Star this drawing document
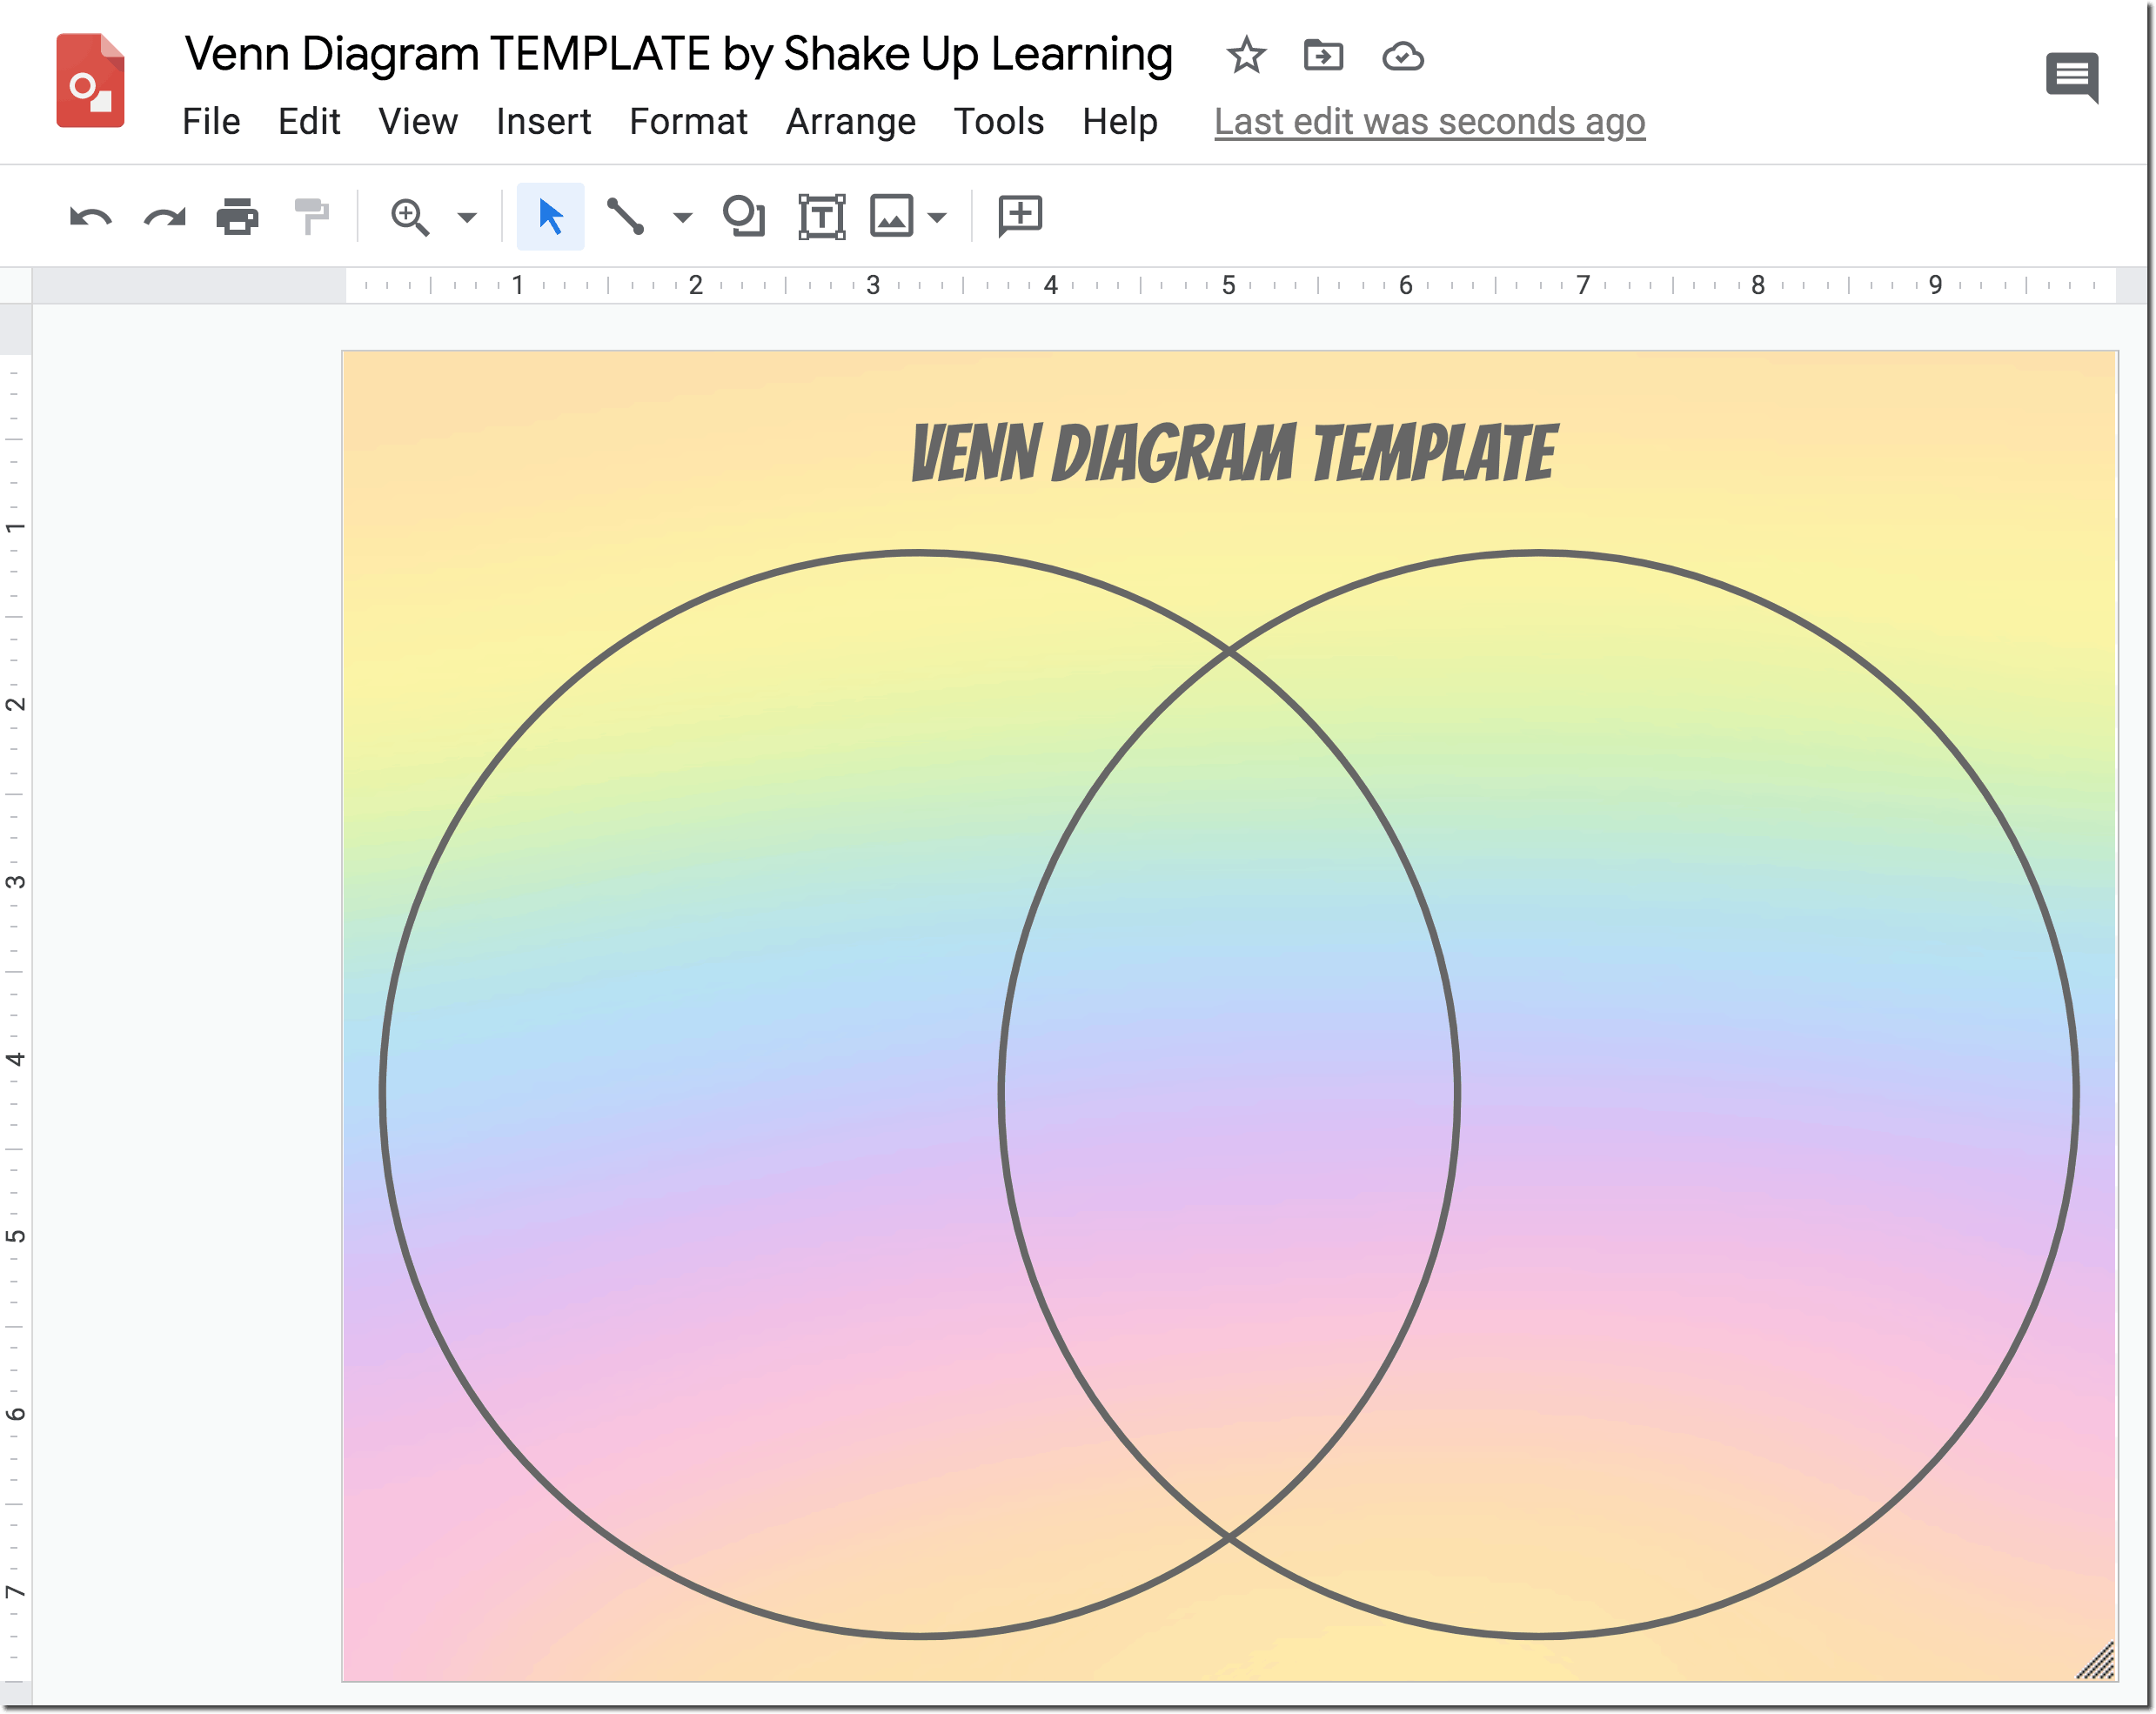 coord(1246,56)
